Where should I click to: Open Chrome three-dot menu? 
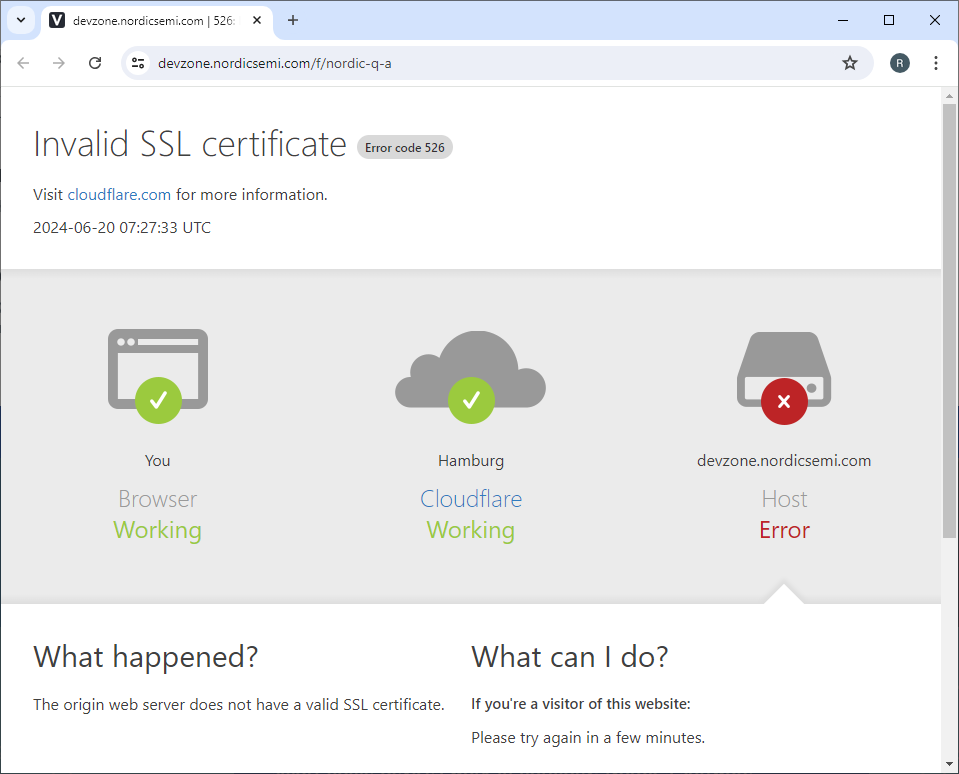(x=935, y=63)
